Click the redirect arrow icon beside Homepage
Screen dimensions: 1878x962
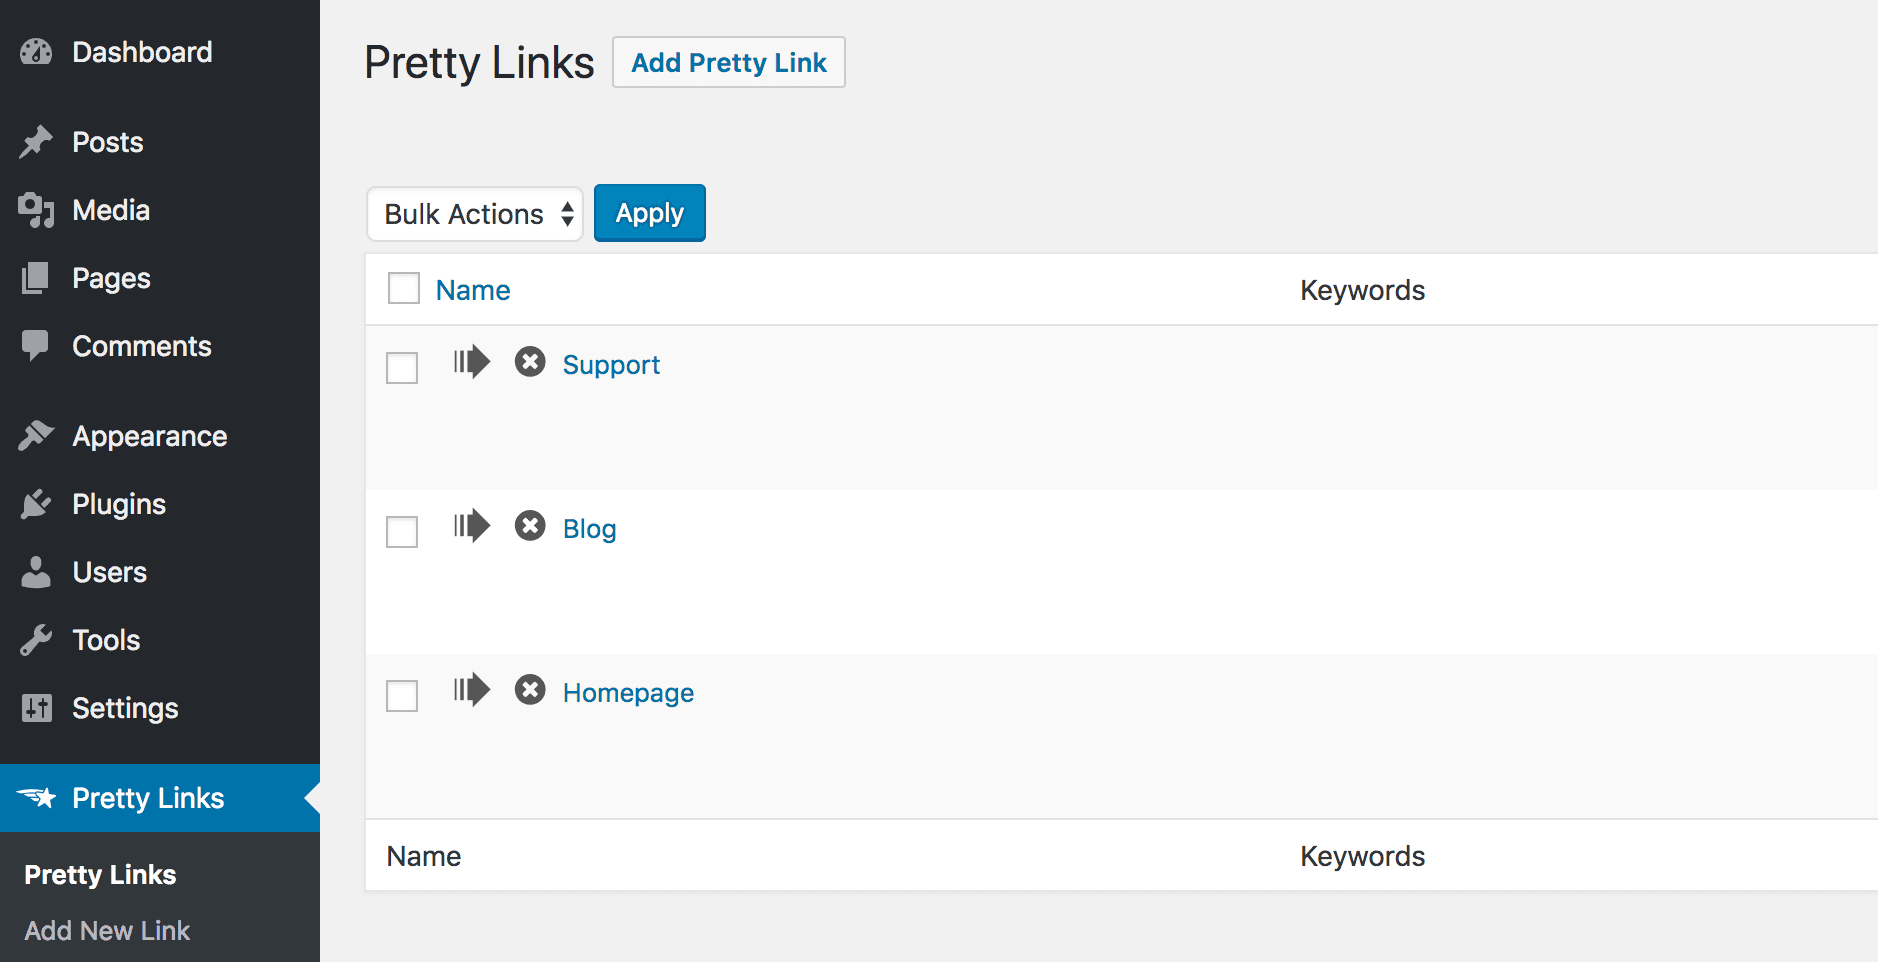tap(471, 690)
